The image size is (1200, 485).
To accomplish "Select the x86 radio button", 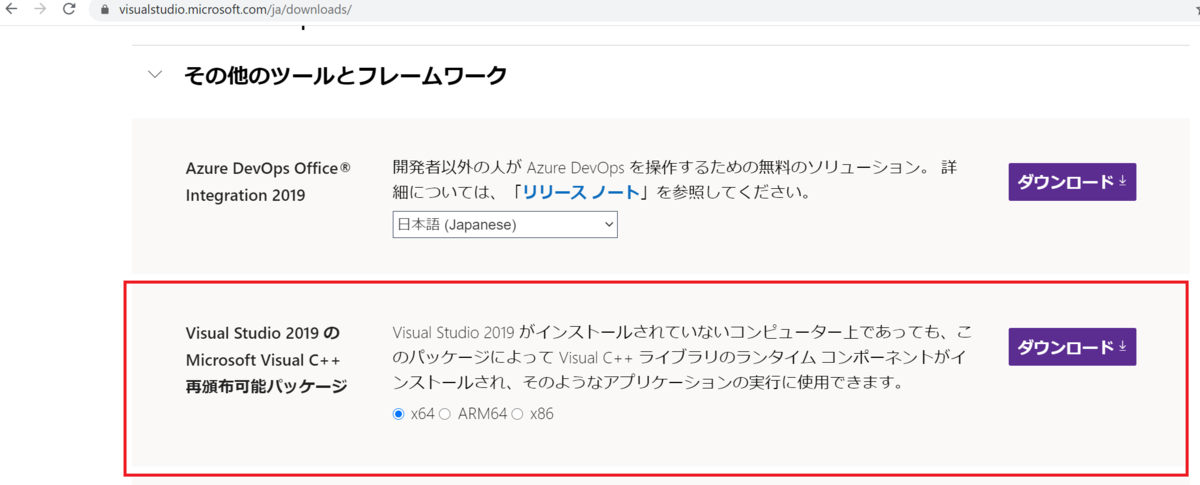I will [x=518, y=414].
